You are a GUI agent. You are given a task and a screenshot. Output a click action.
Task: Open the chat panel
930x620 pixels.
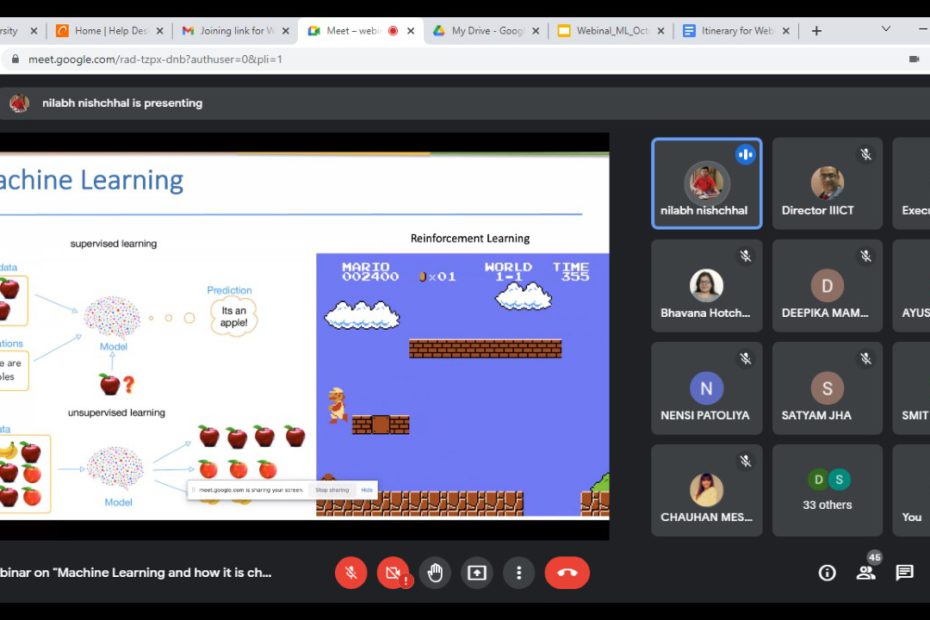tap(905, 573)
